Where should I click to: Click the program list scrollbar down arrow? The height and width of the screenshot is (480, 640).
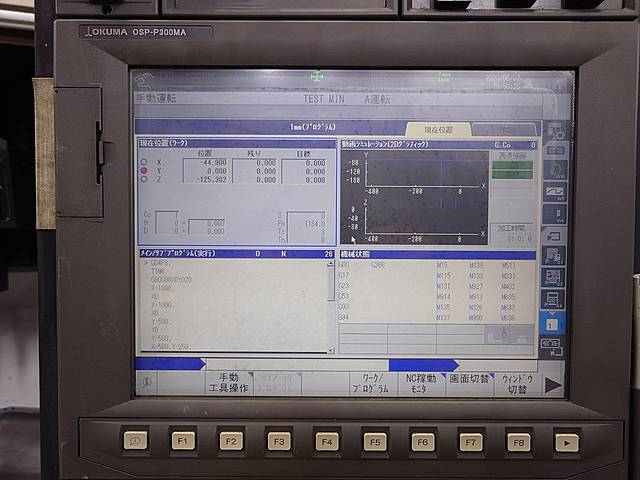331,350
